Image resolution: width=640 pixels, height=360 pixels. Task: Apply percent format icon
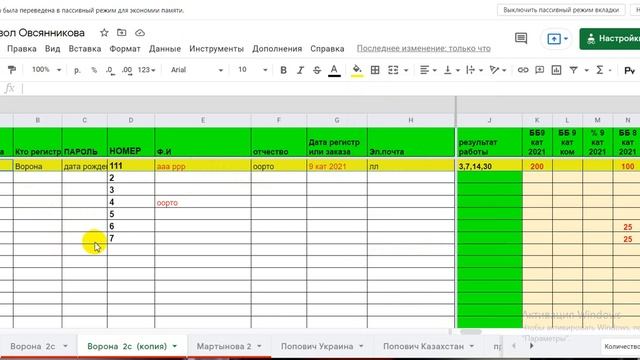[x=94, y=70]
